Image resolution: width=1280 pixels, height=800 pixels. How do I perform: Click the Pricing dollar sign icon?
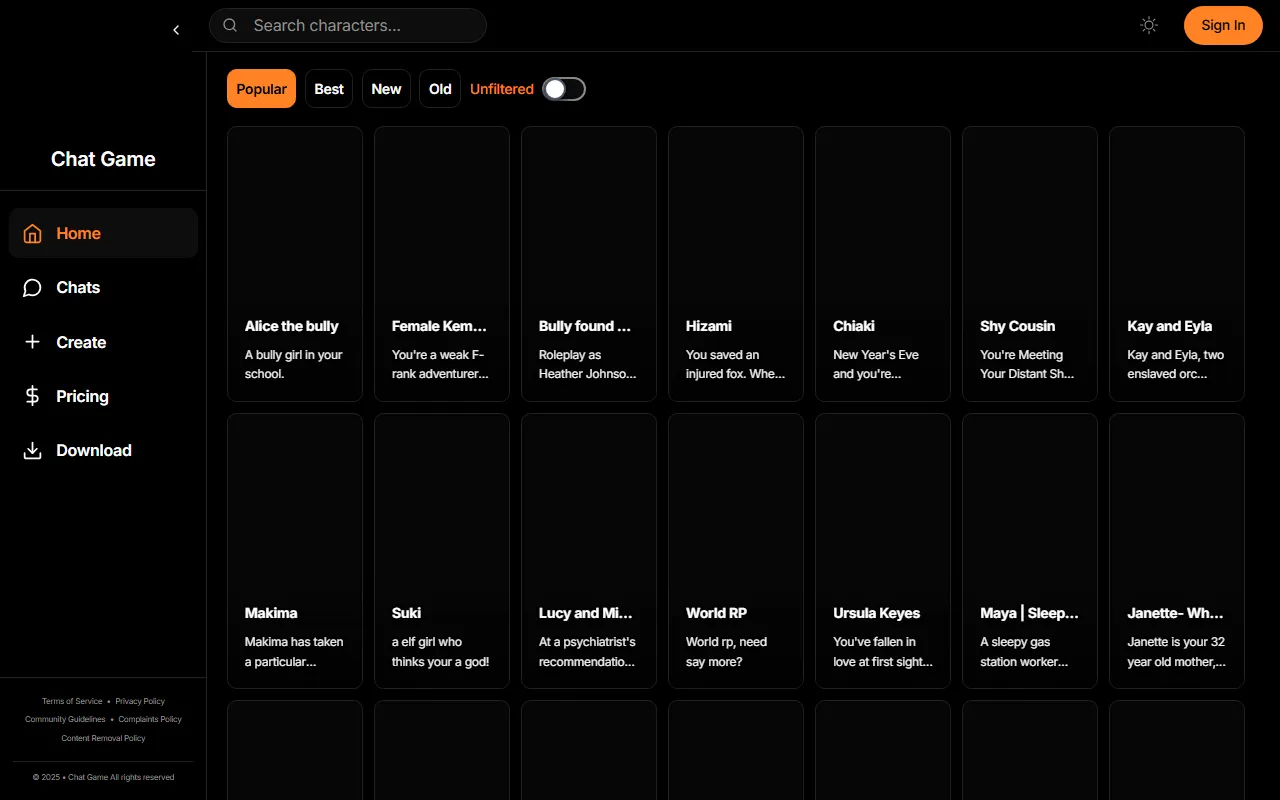coord(33,396)
